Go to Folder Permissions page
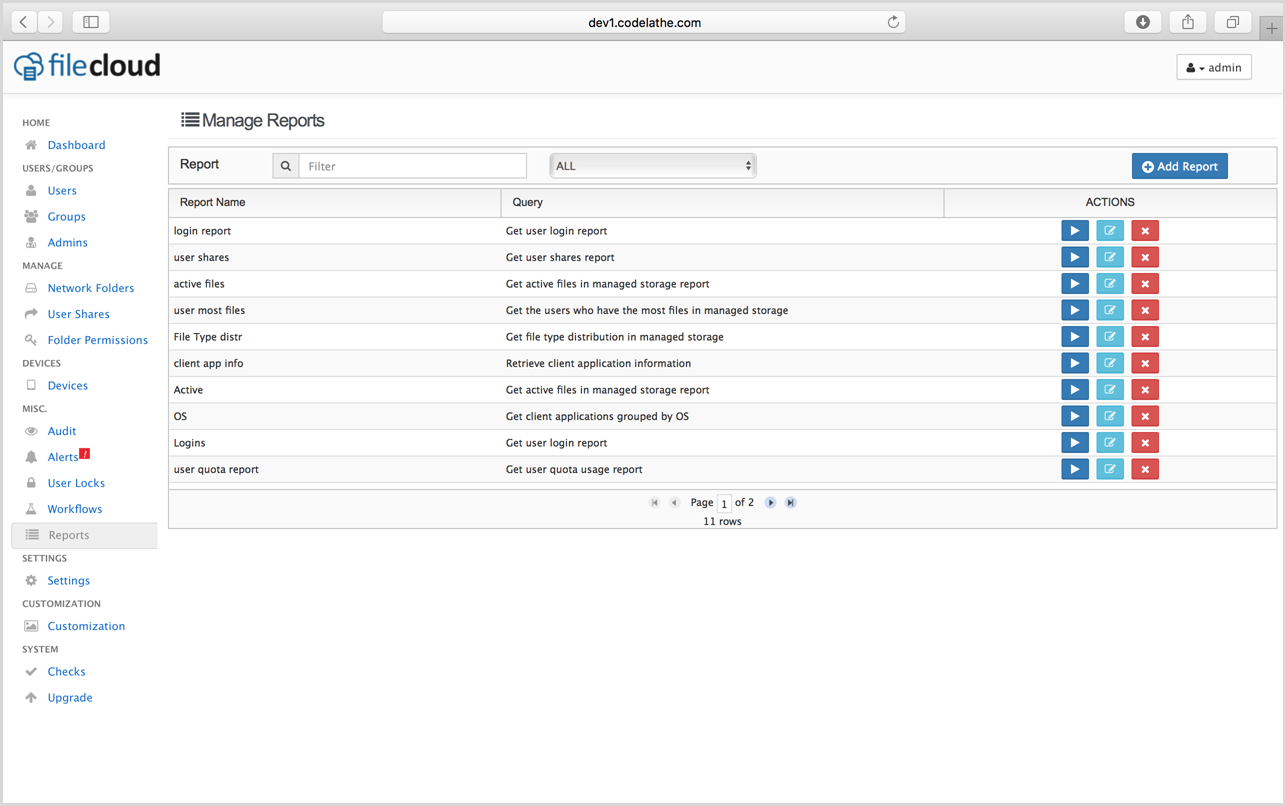Screen dimensions: 1286x806 click(98, 340)
